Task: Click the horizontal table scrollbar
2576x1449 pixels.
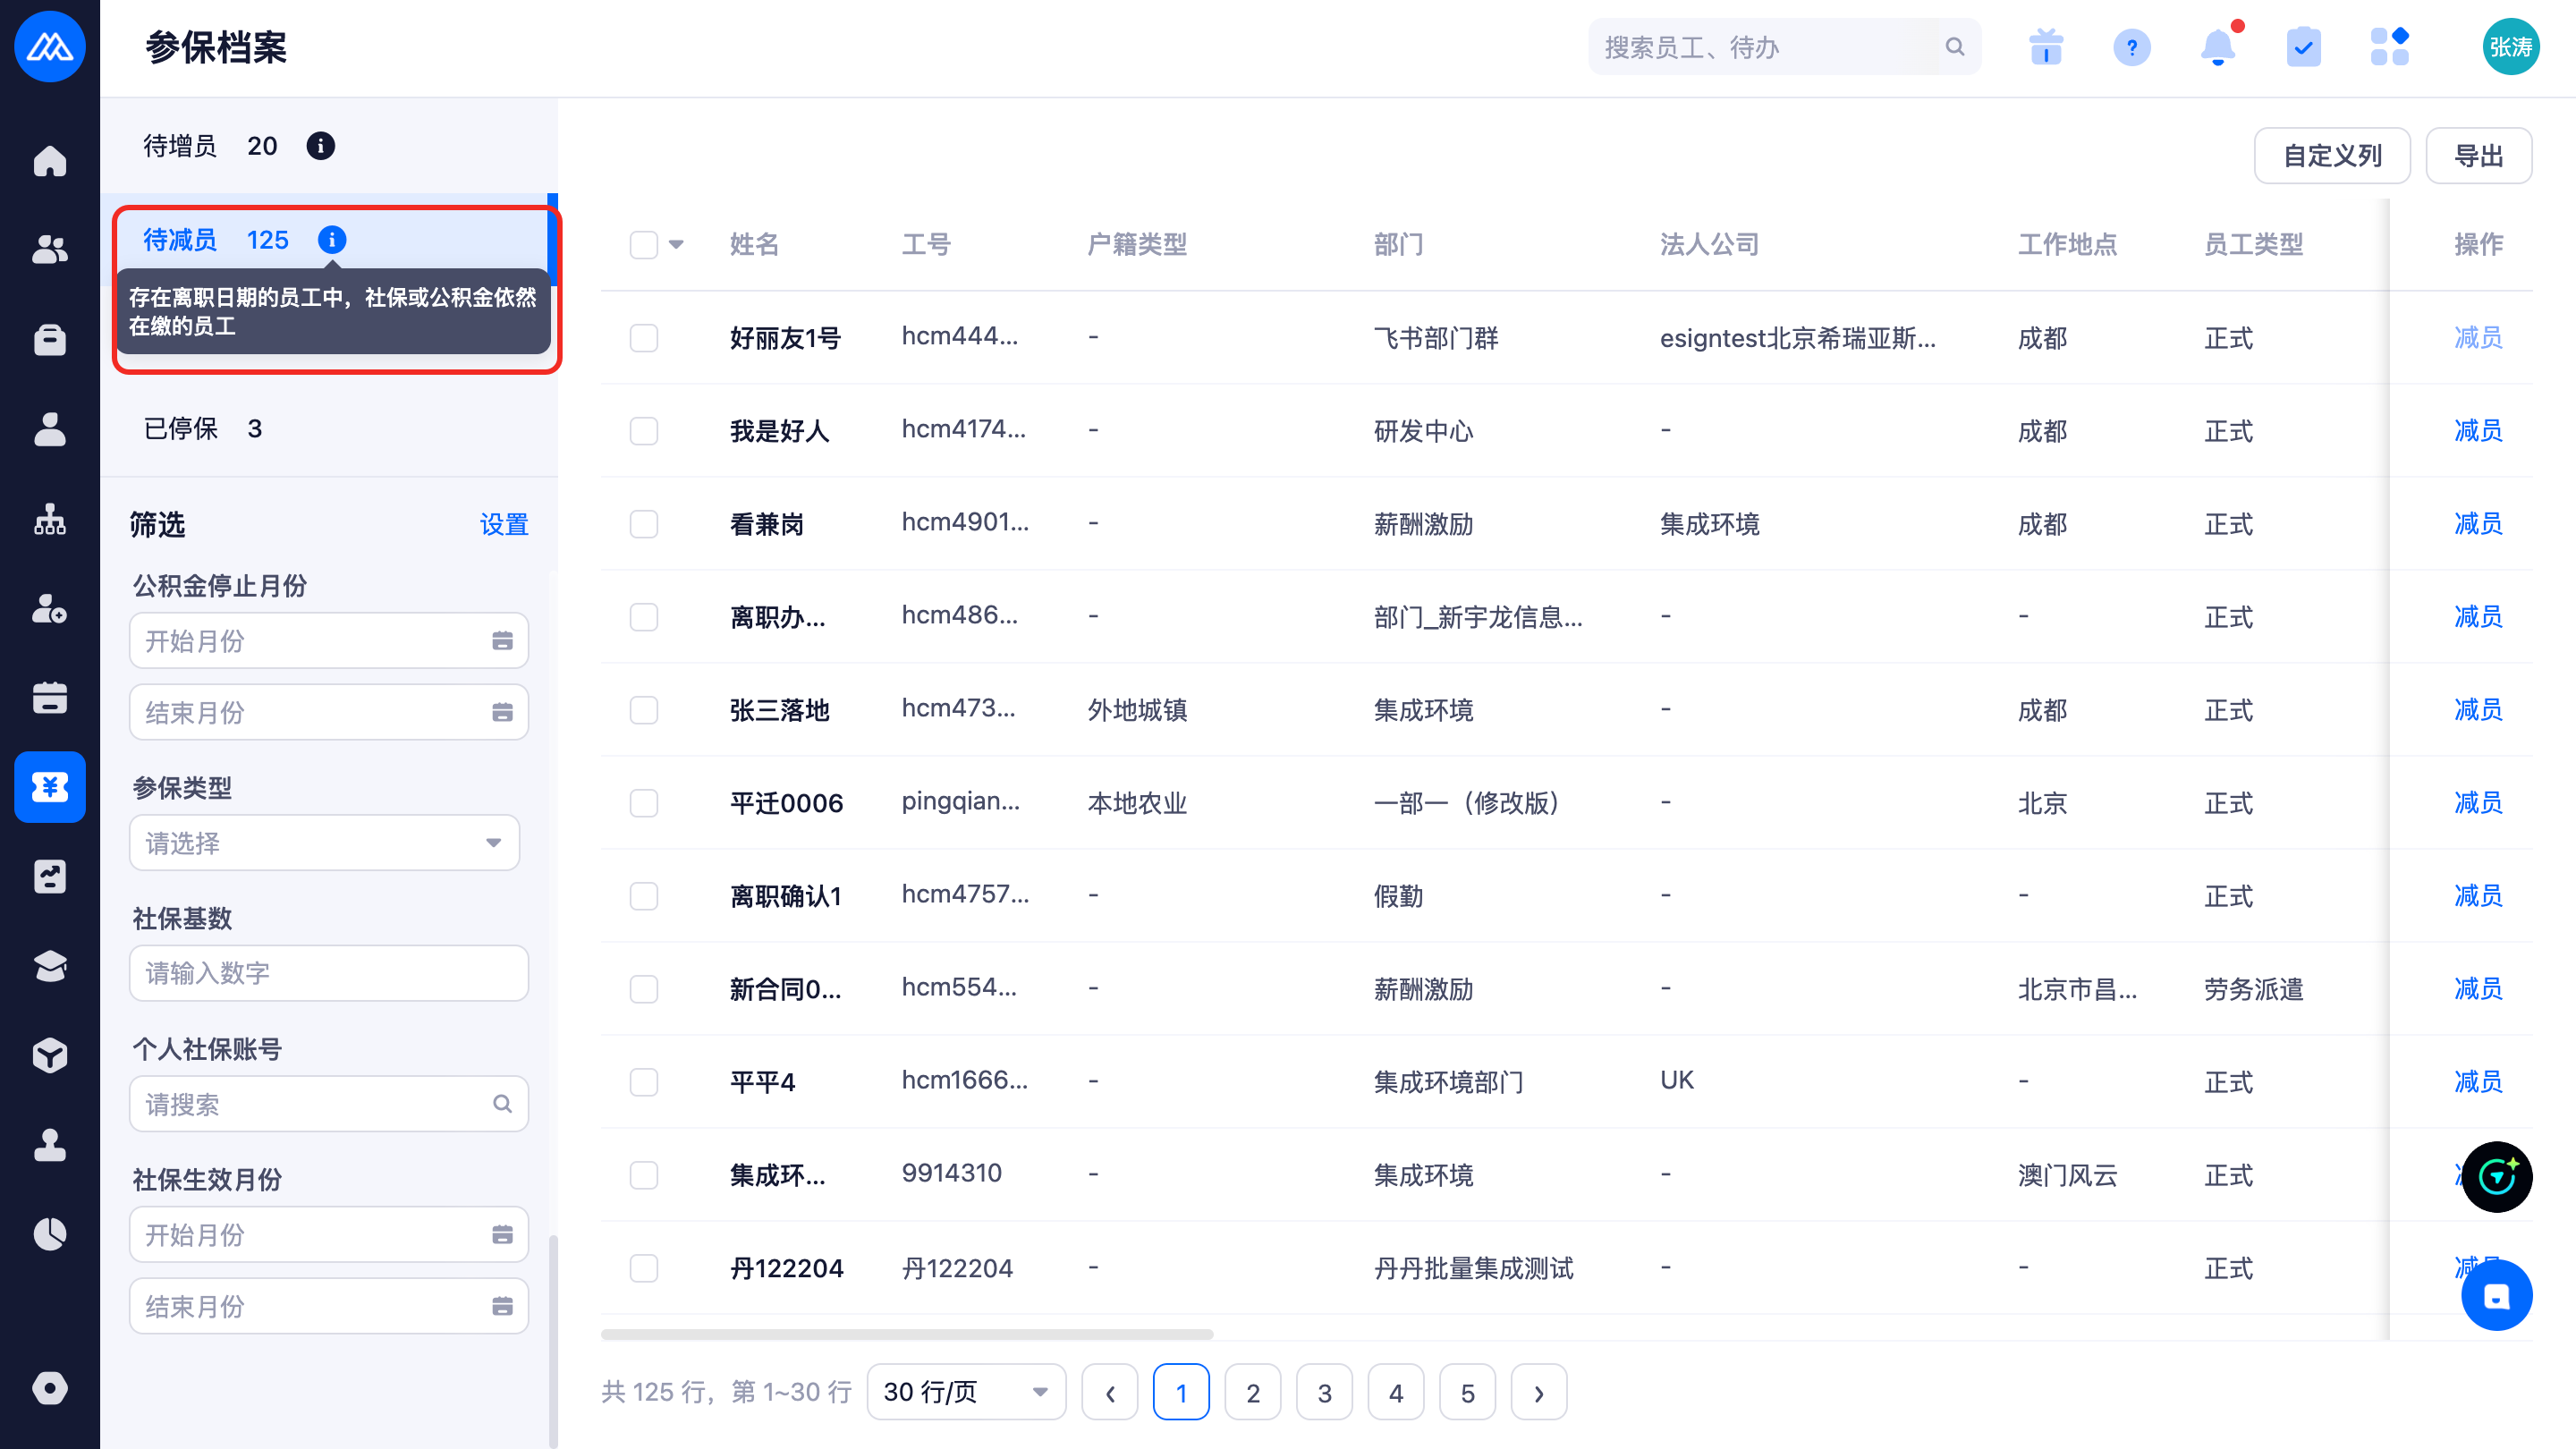Action: pos(906,1334)
